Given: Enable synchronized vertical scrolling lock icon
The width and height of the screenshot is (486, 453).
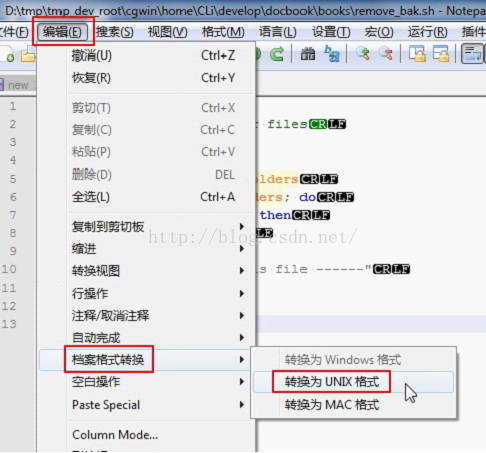Looking at the screenshot, I should pyautogui.click(x=417, y=54).
